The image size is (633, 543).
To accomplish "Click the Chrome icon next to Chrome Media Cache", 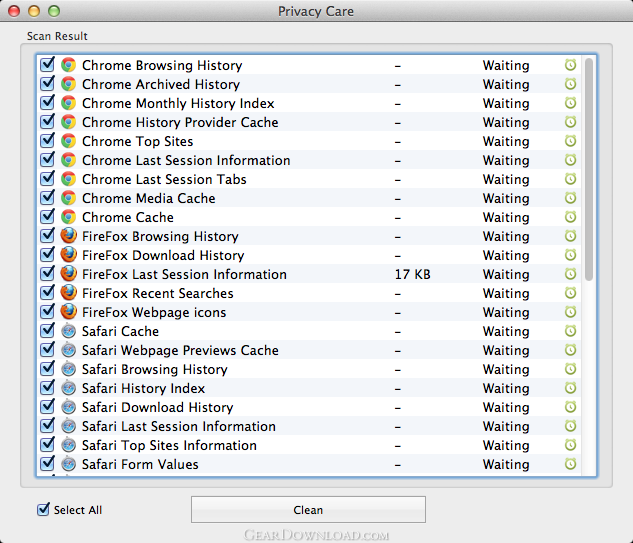I will click(x=69, y=198).
